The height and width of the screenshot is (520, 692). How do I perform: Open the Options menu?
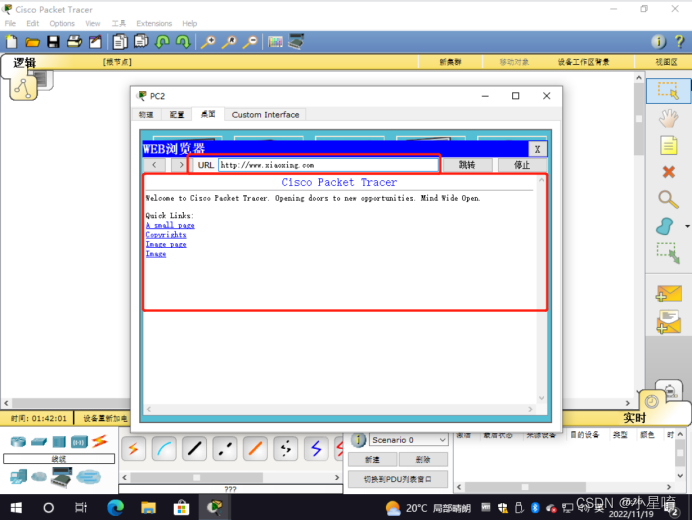click(62, 23)
